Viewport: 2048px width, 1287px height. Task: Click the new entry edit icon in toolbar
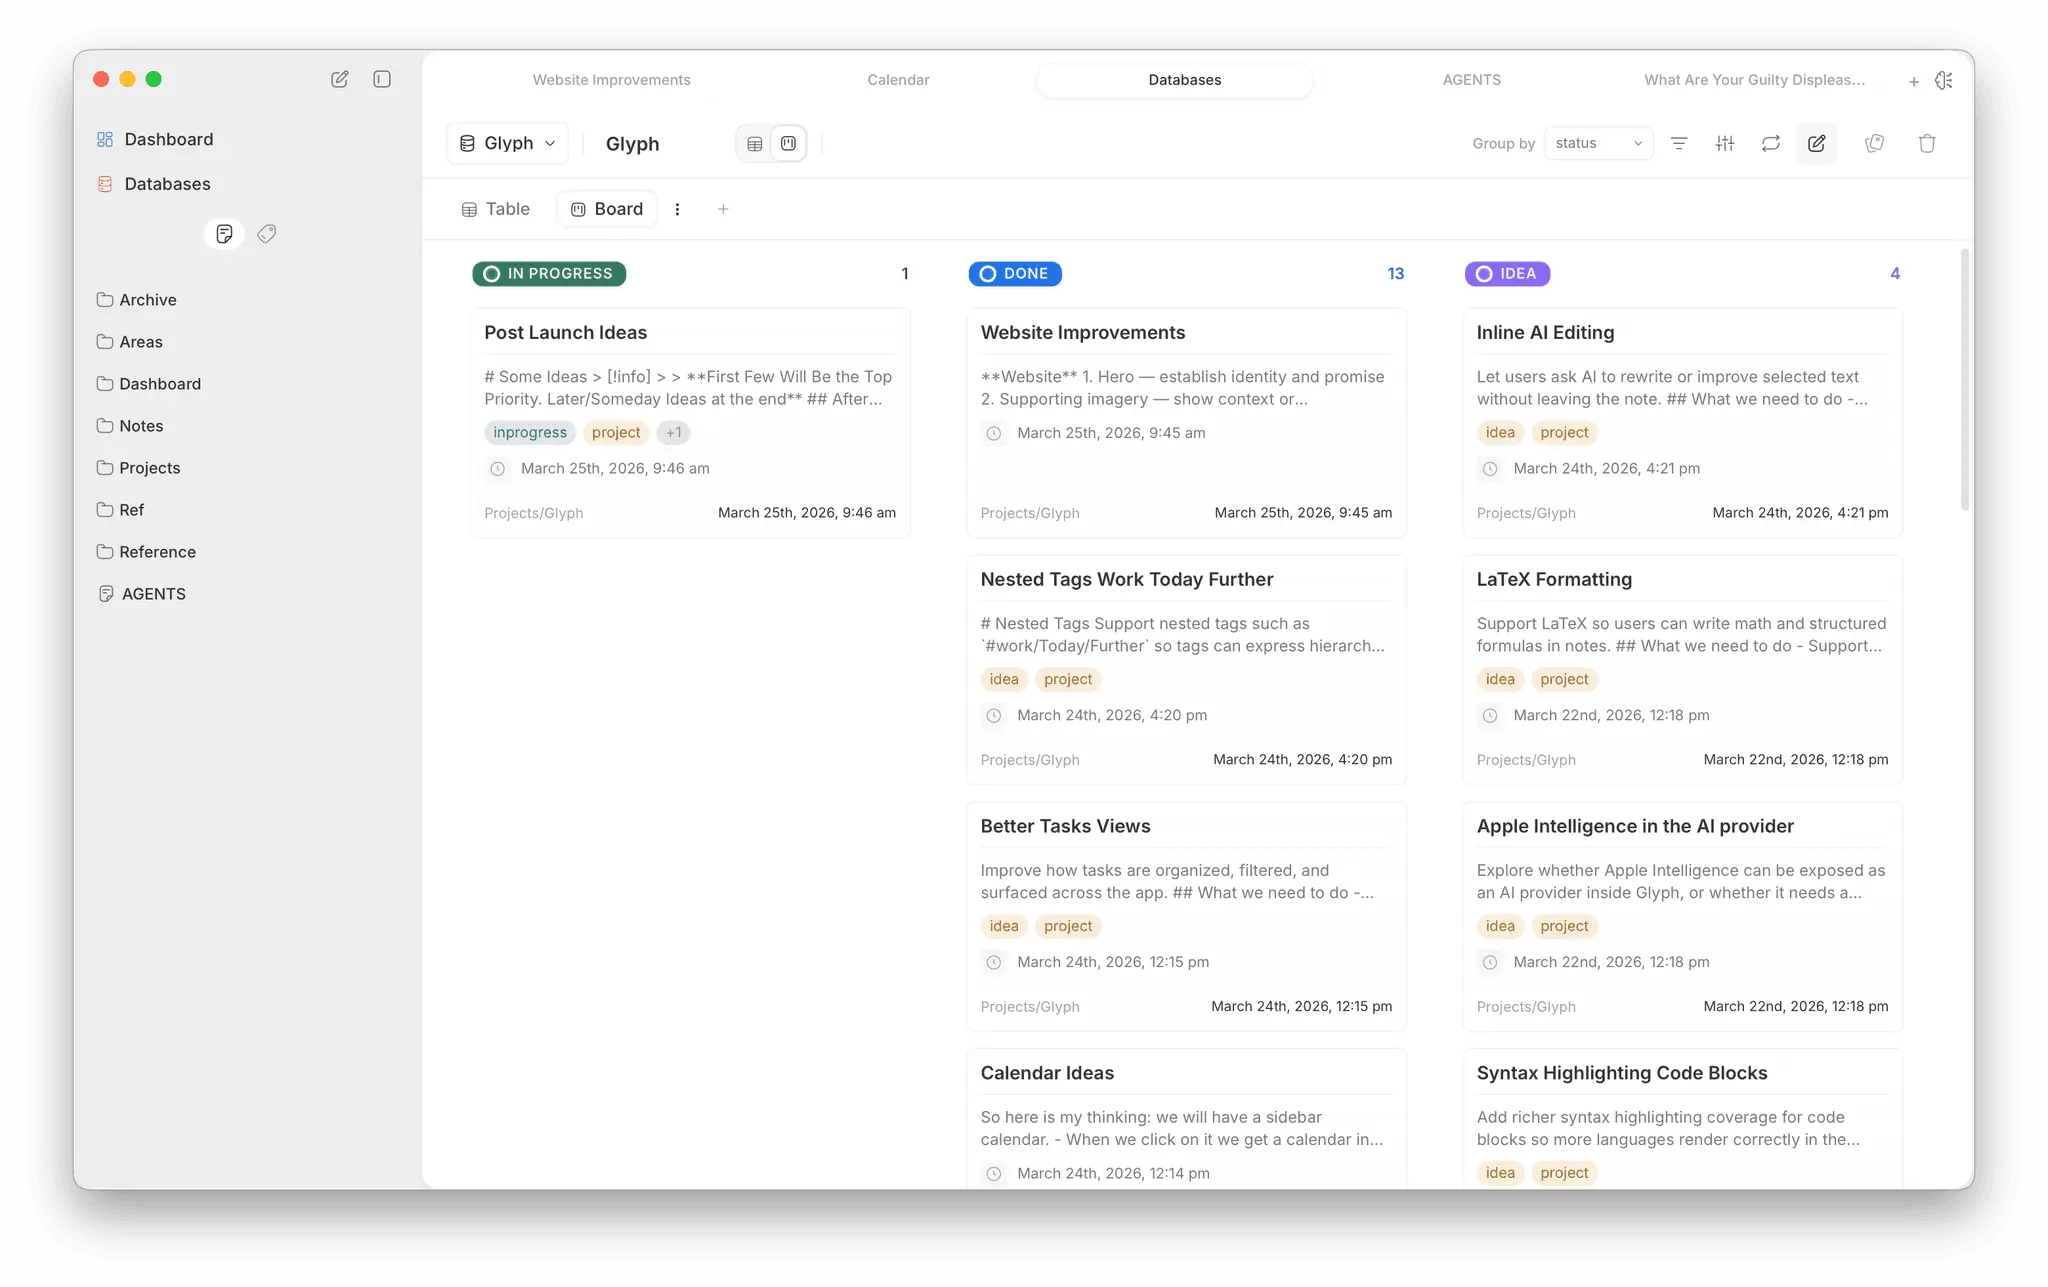click(x=1817, y=144)
